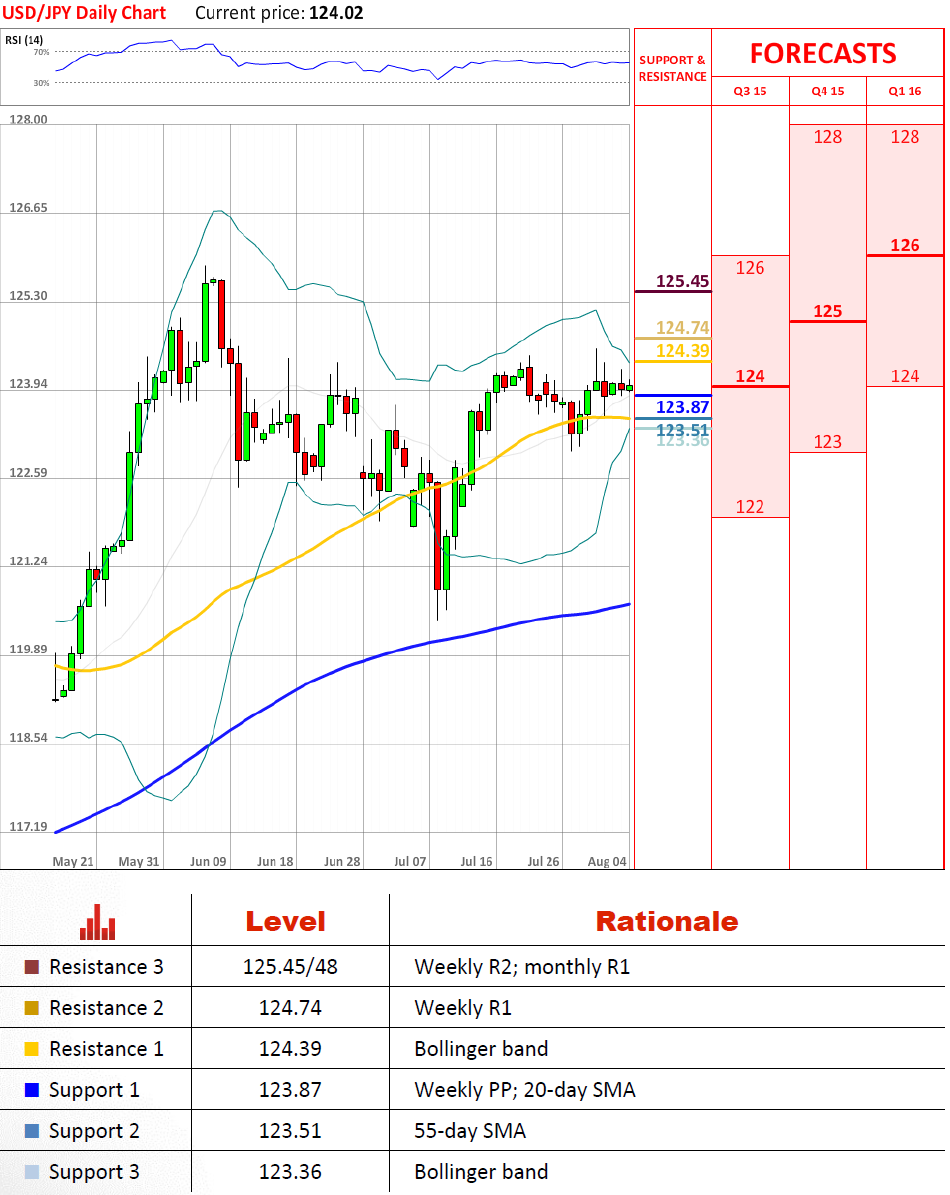Select the Q4 15 forecast column header
Image resolution: width=950 pixels, height=1195 pixels.
pos(827,91)
